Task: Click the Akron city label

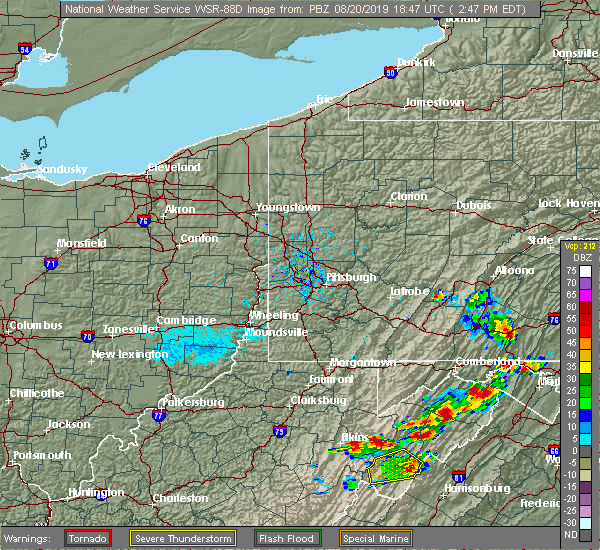Action: click(x=180, y=209)
